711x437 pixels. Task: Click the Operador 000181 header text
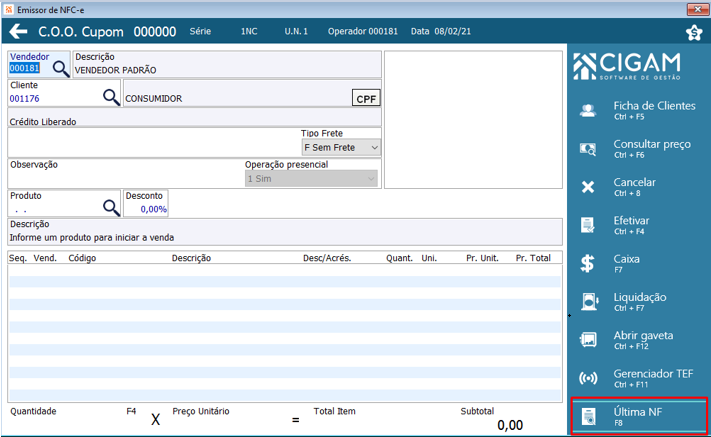tap(363, 31)
